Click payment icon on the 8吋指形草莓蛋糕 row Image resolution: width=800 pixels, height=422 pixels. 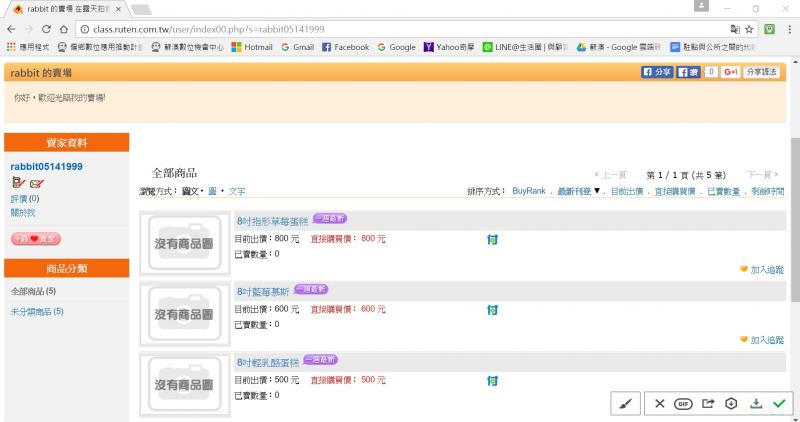pos(492,239)
